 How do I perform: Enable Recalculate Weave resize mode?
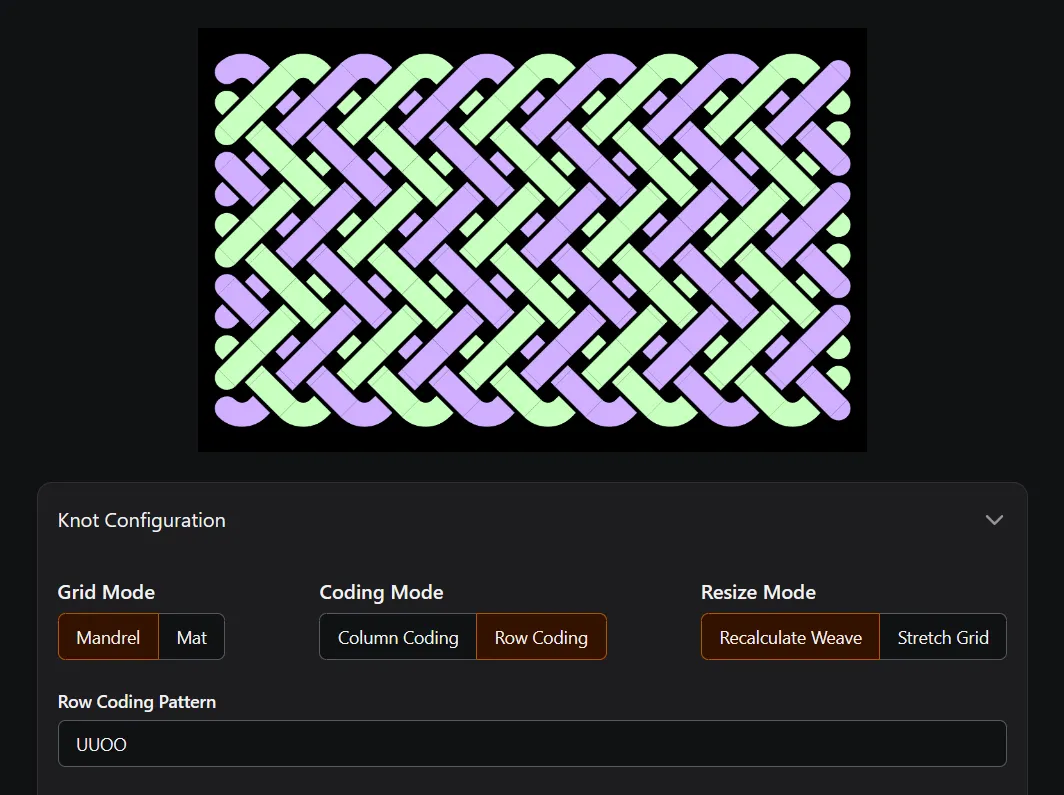pos(790,637)
